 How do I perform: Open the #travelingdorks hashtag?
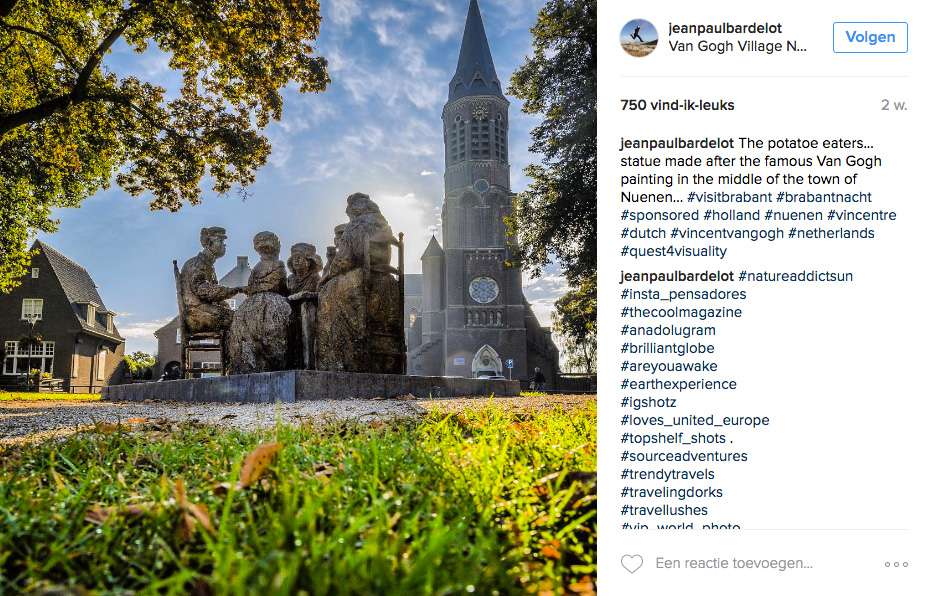tap(672, 492)
